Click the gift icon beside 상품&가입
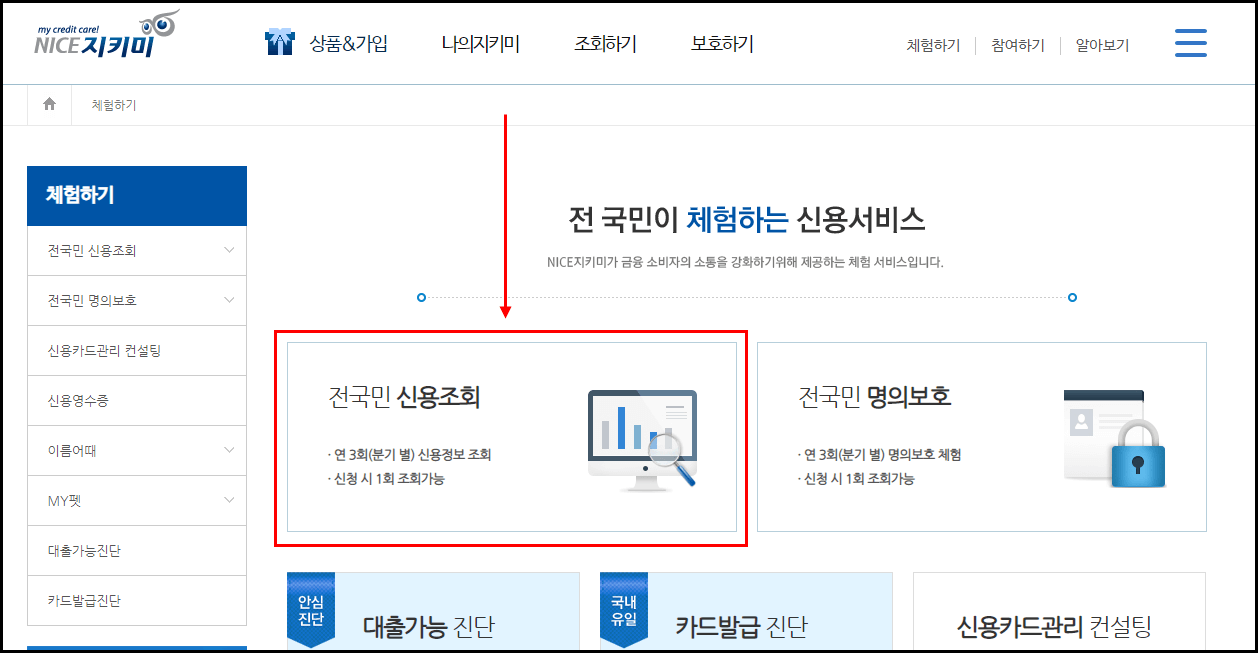The image size is (1258, 653). [280, 42]
